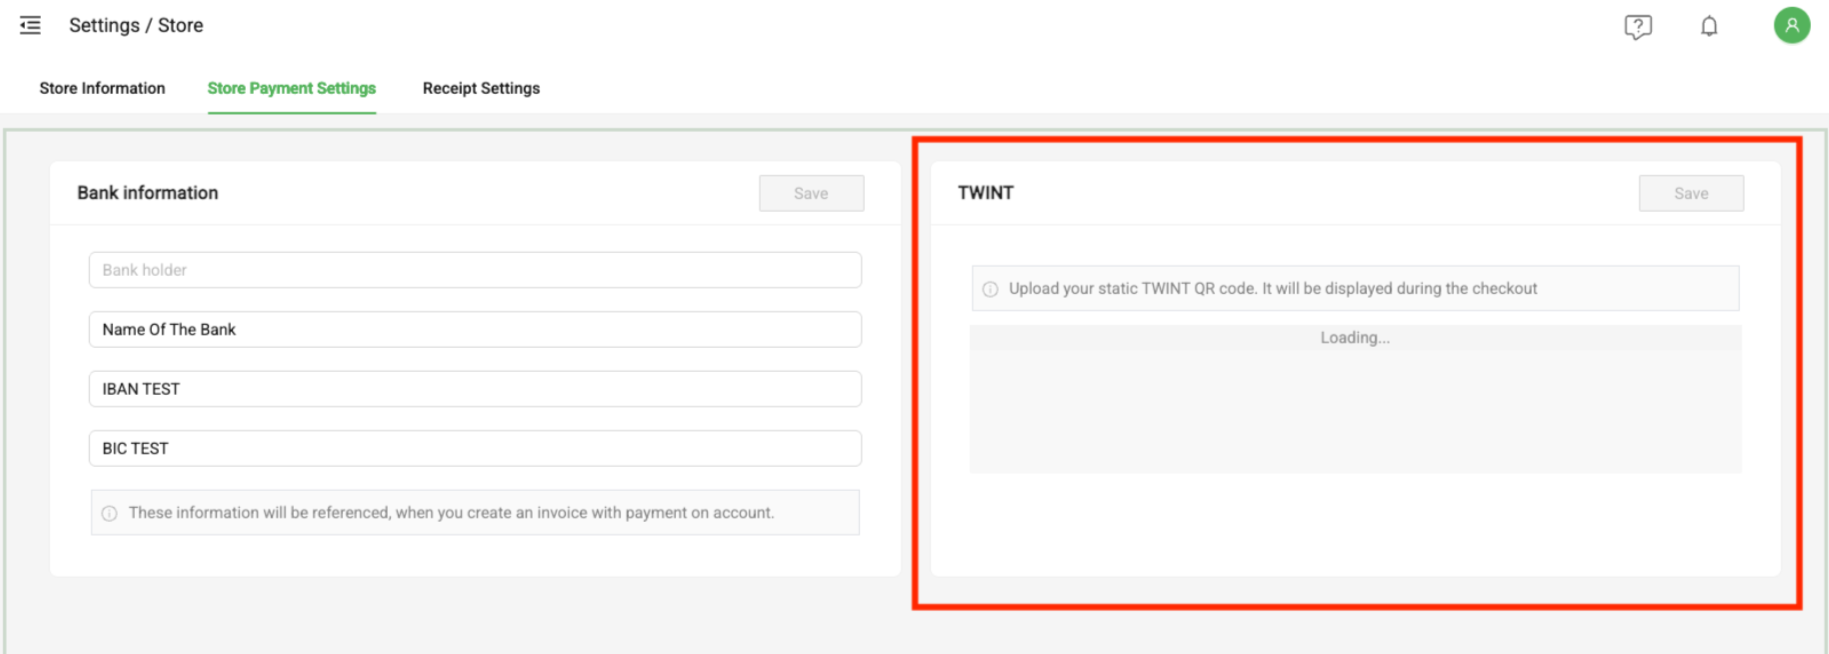Open the notifications bell
Screen dimensions: 1829x654
tap(1709, 27)
